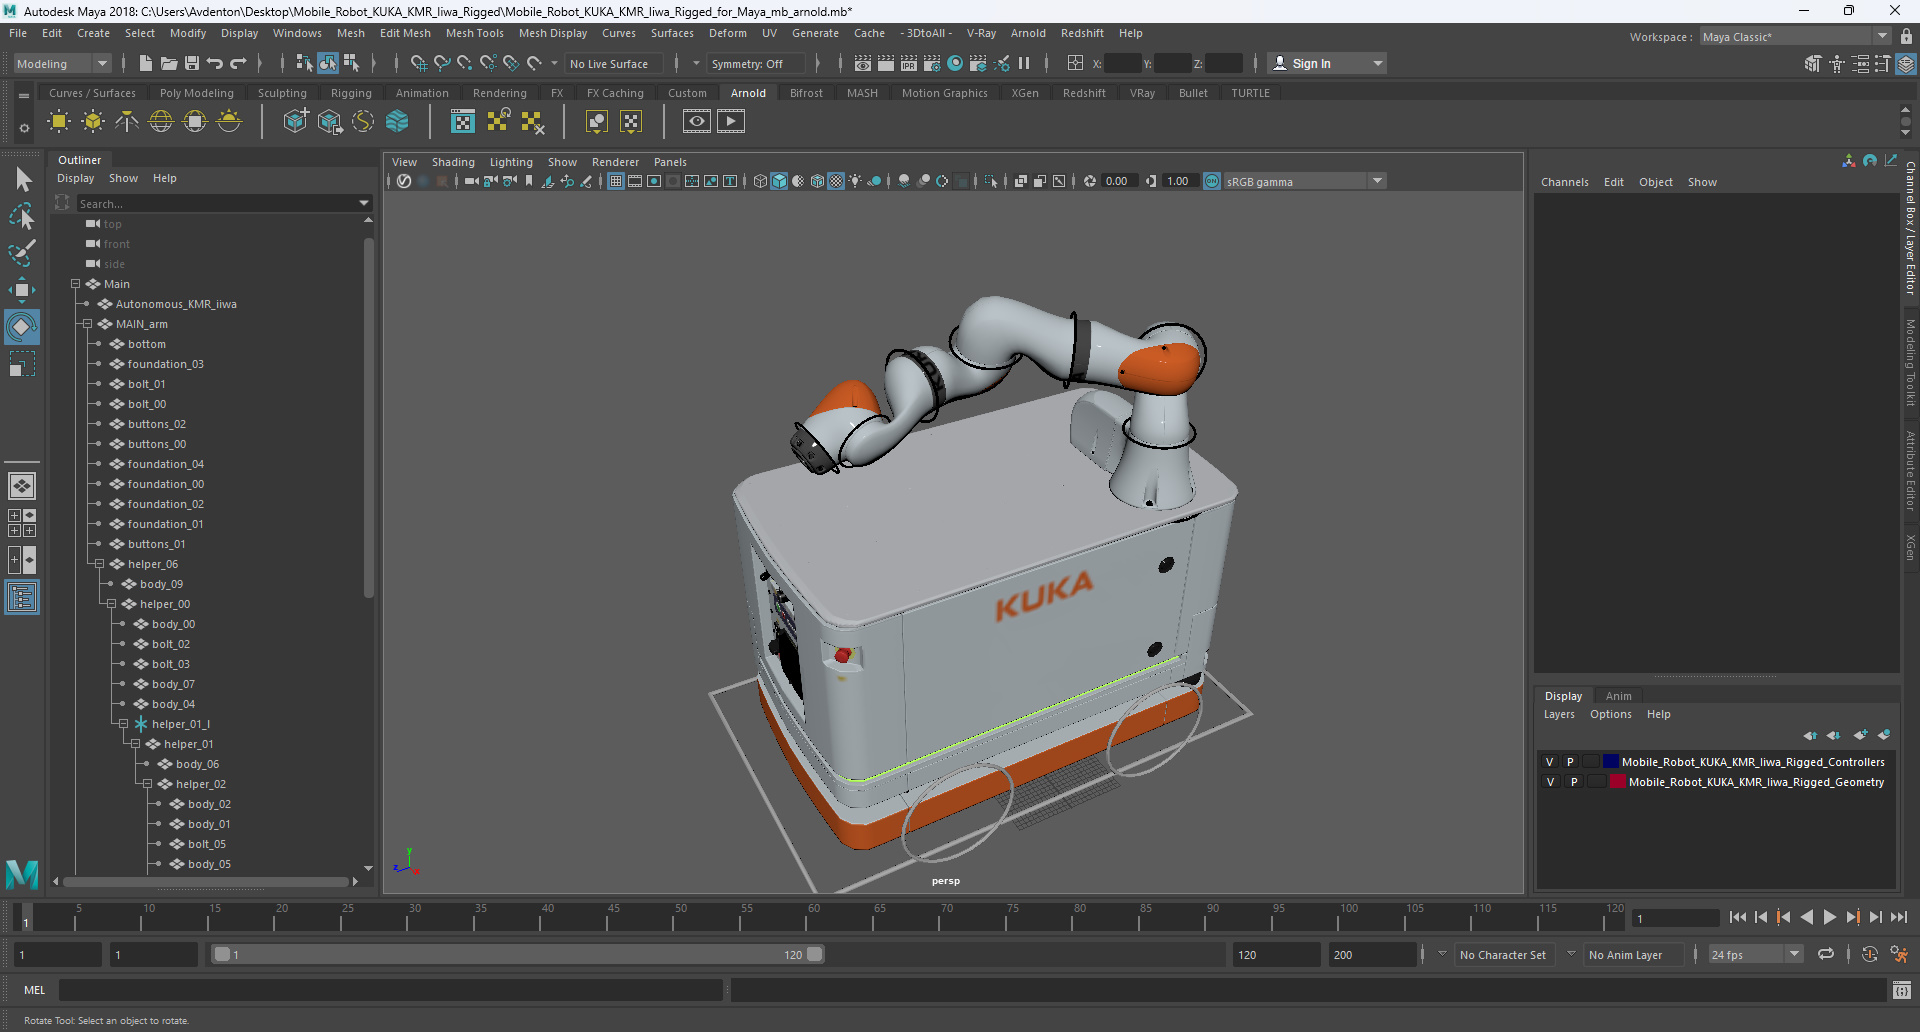The image size is (1920, 1032).
Task: Collapse the helper_00 node in Outliner
Action: (x=111, y=604)
